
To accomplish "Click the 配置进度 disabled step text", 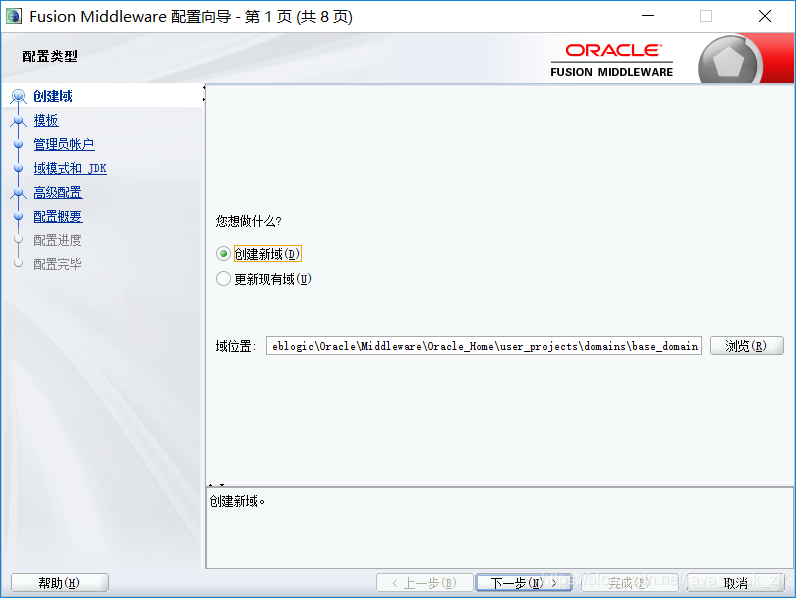I will point(57,240).
